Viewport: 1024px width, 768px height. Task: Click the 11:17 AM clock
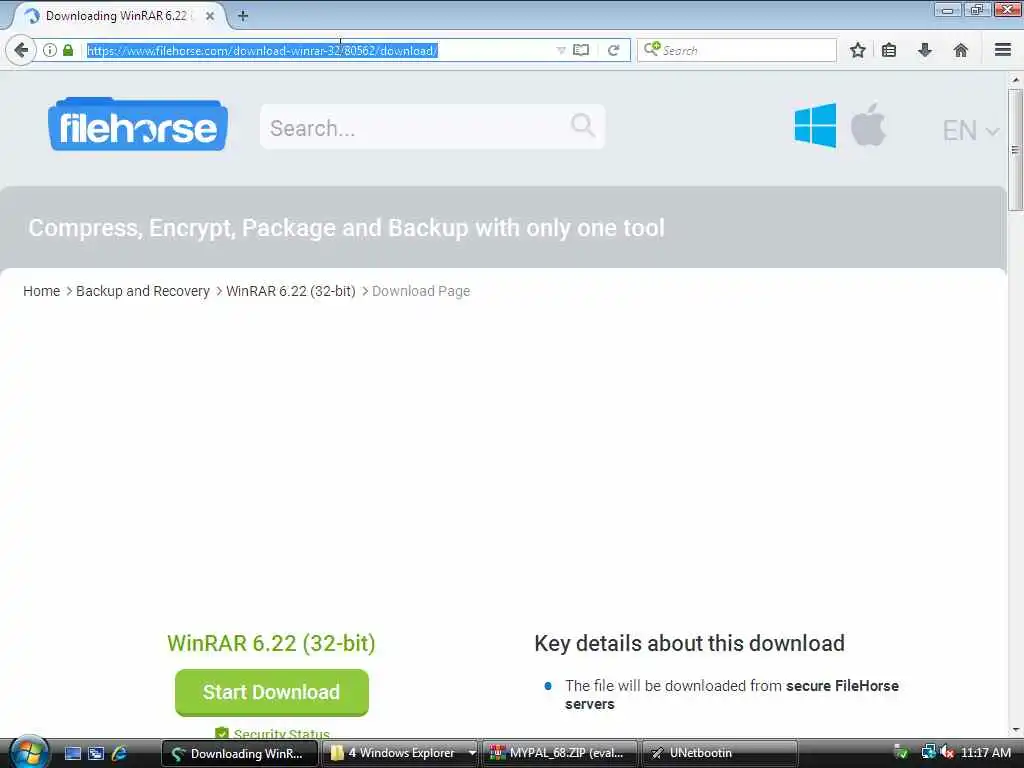(x=986, y=752)
